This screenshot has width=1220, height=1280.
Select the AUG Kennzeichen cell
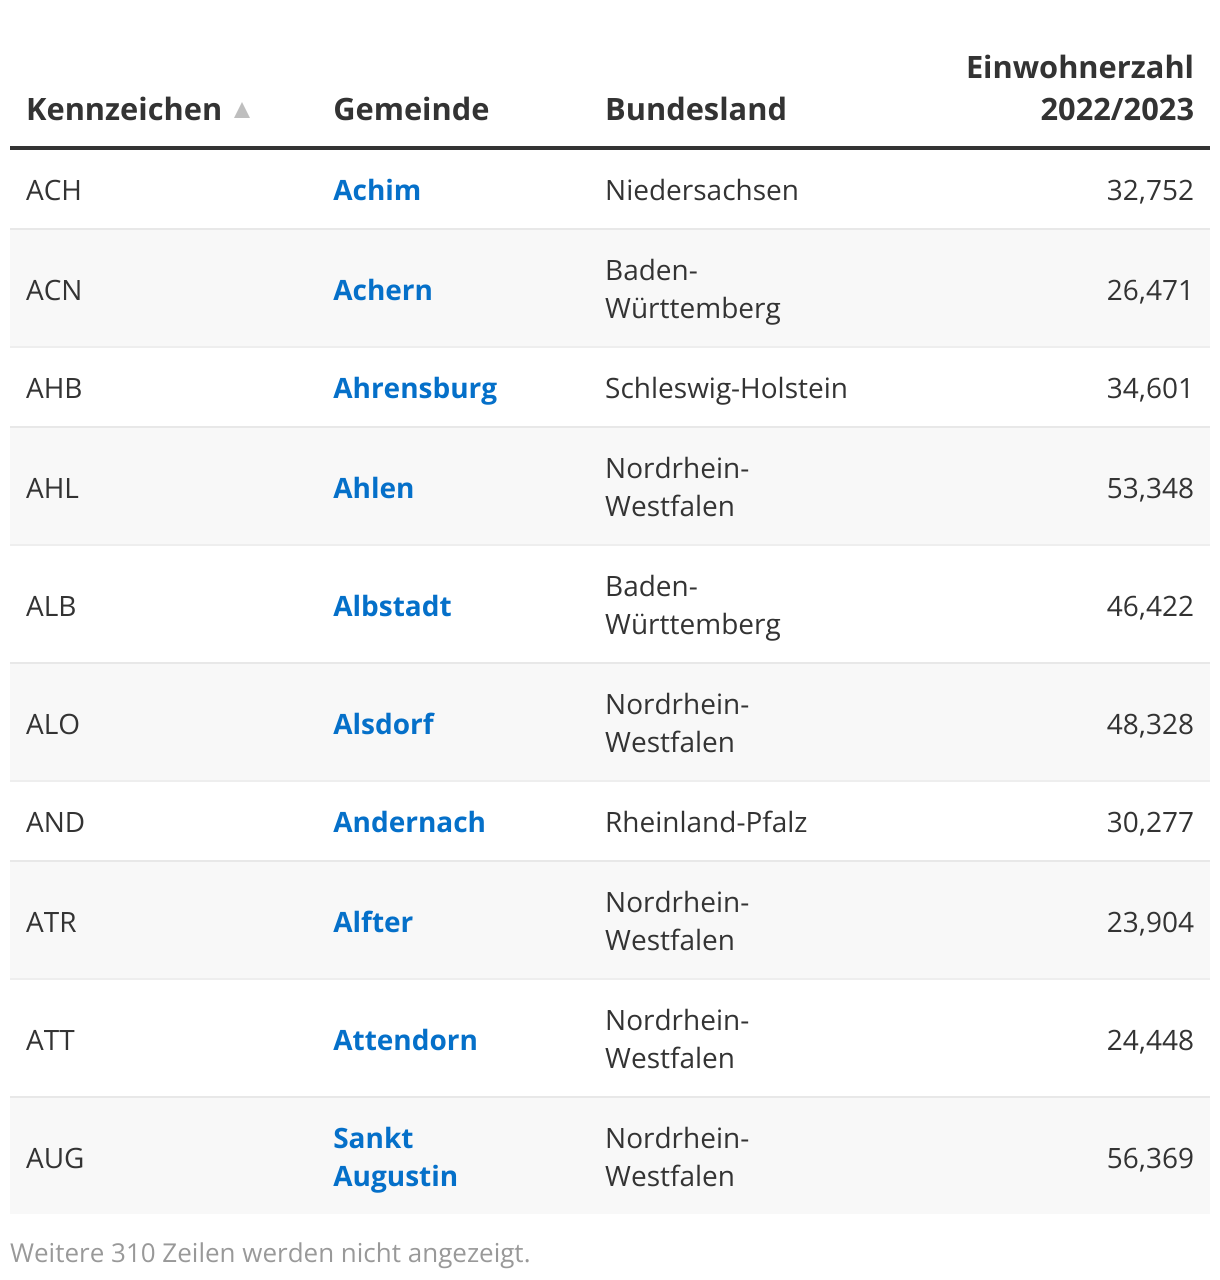(55, 1158)
